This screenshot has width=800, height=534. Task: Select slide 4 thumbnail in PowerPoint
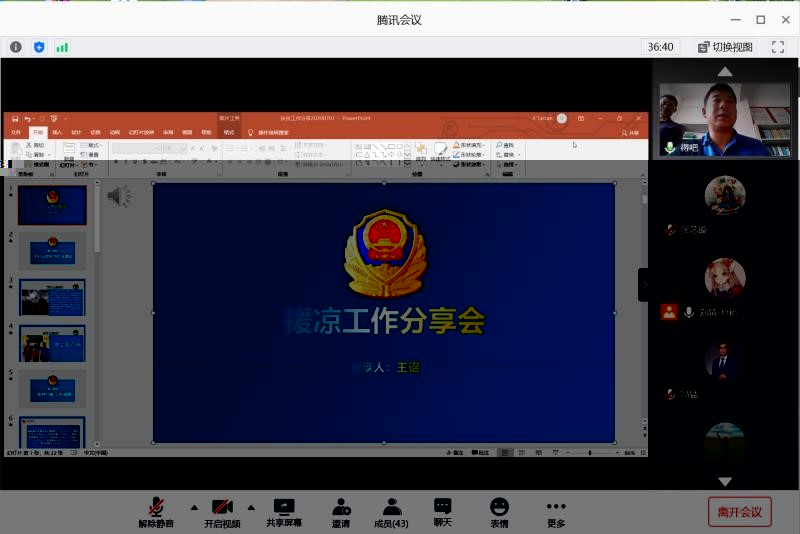pos(53,343)
